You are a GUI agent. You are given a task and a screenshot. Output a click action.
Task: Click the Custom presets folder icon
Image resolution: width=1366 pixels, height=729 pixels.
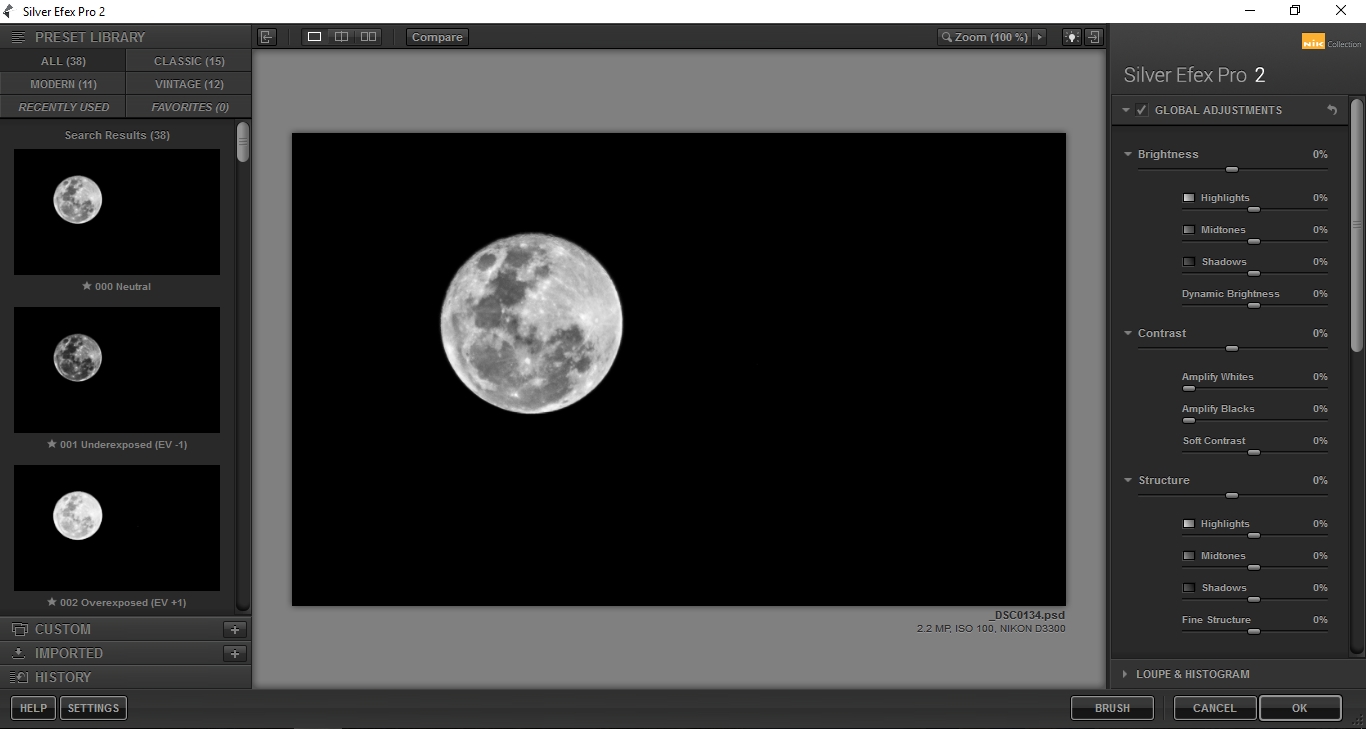pyautogui.click(x=19, y=629)
